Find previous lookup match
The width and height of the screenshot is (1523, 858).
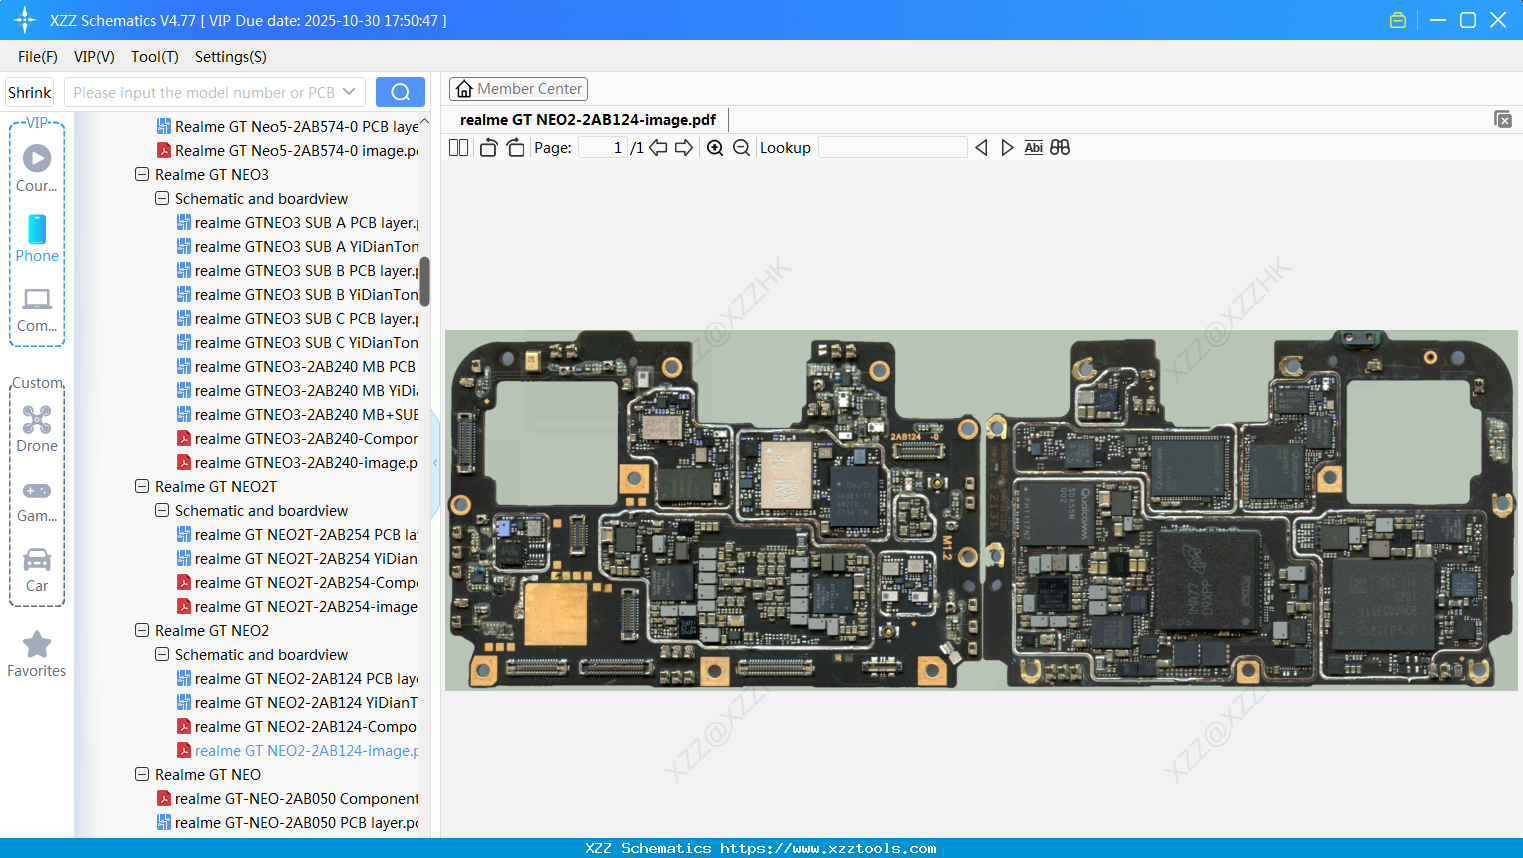[981, 148]
